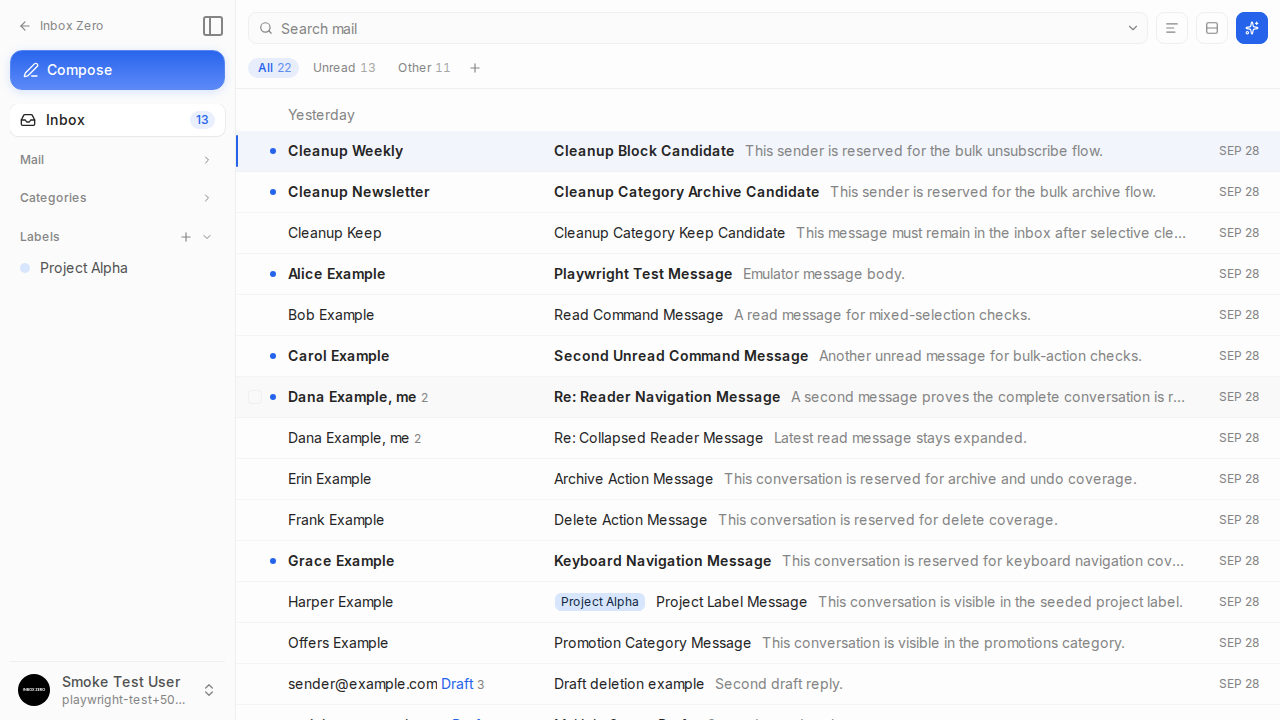Screen dimensions: 1280x720
Task: Switch to the All tab
Action: pyautogui.click(x=274, y=68)
